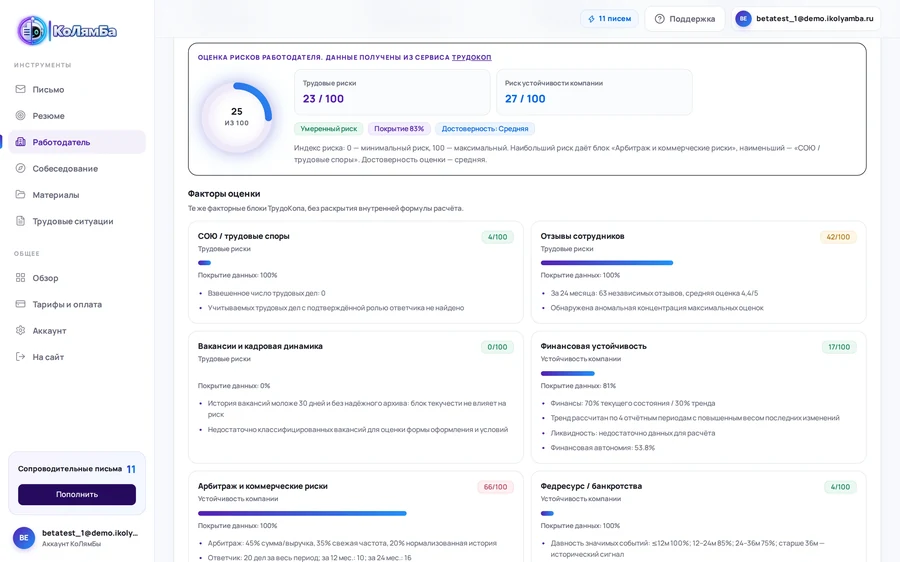This screenshot has width=900, height=562.
Task: Click the Финансовая автономия: 53.8% line
Action: point(602,448)
